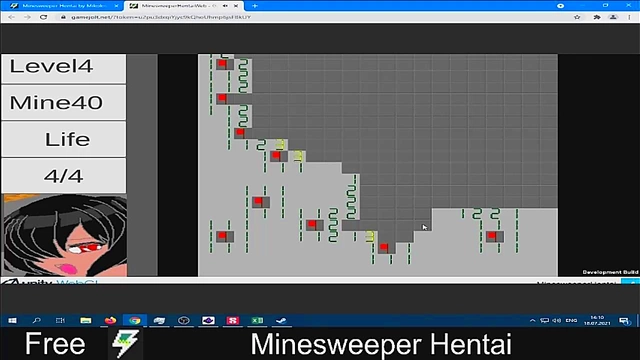Image resolution: width=640 pixels, height=360 pixels.
Task: Open Windows taskbar search
Action: [37, 320]
